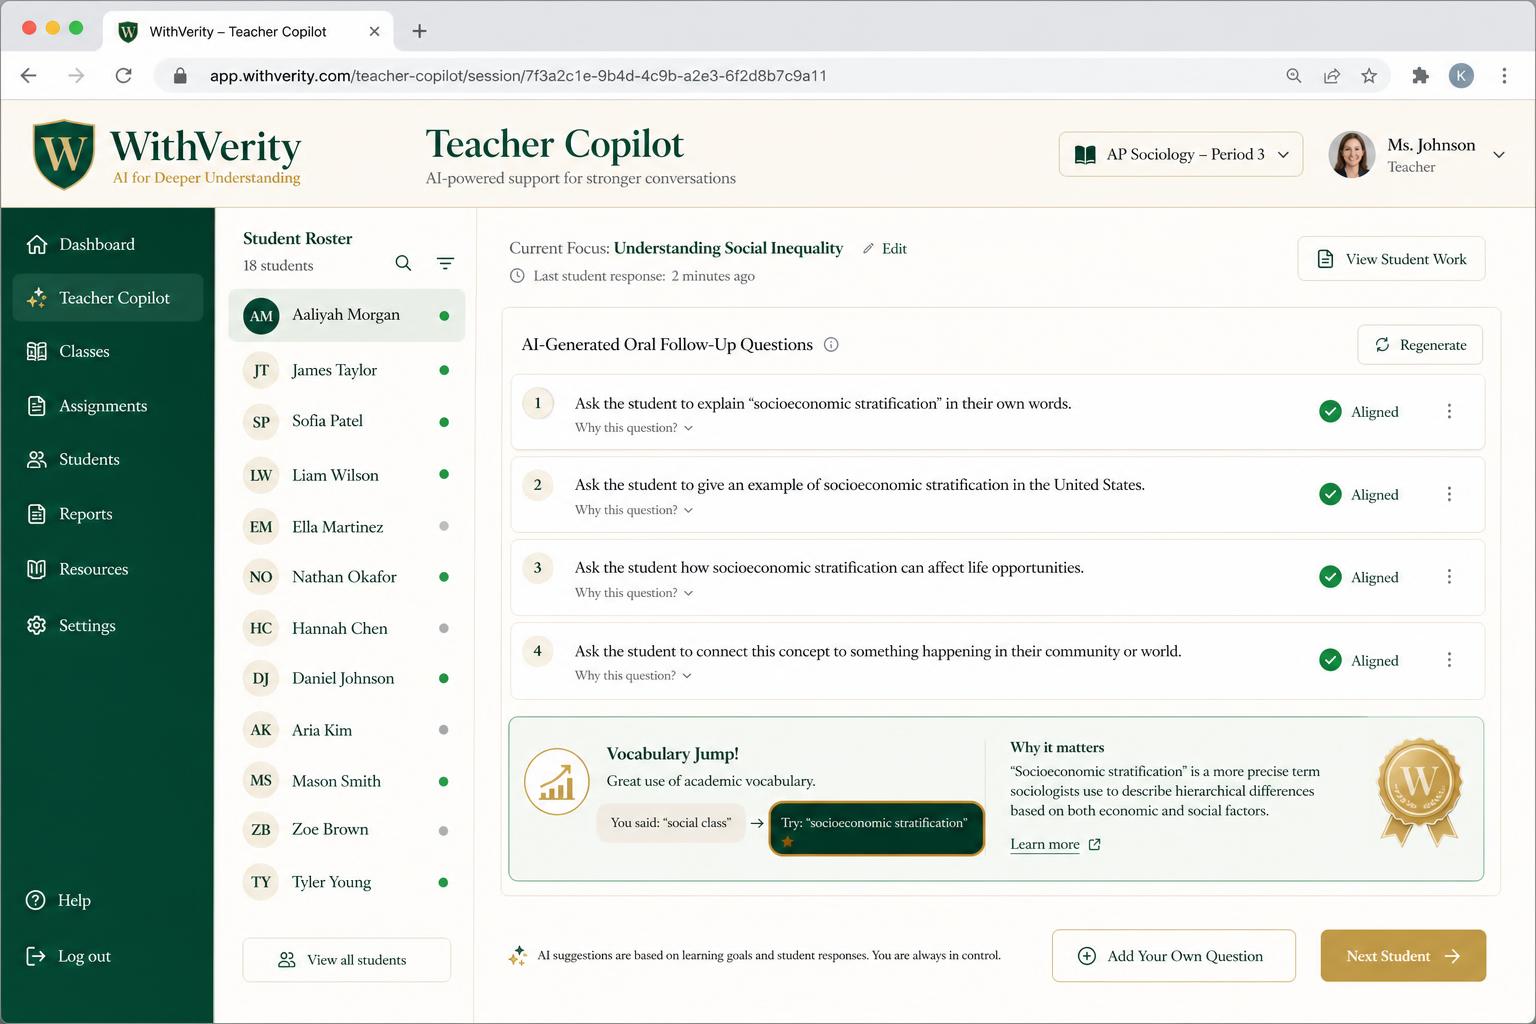Open Resources from the sidebar
This screenshot has height=1024, width=1536.
(x=108, y=569)
